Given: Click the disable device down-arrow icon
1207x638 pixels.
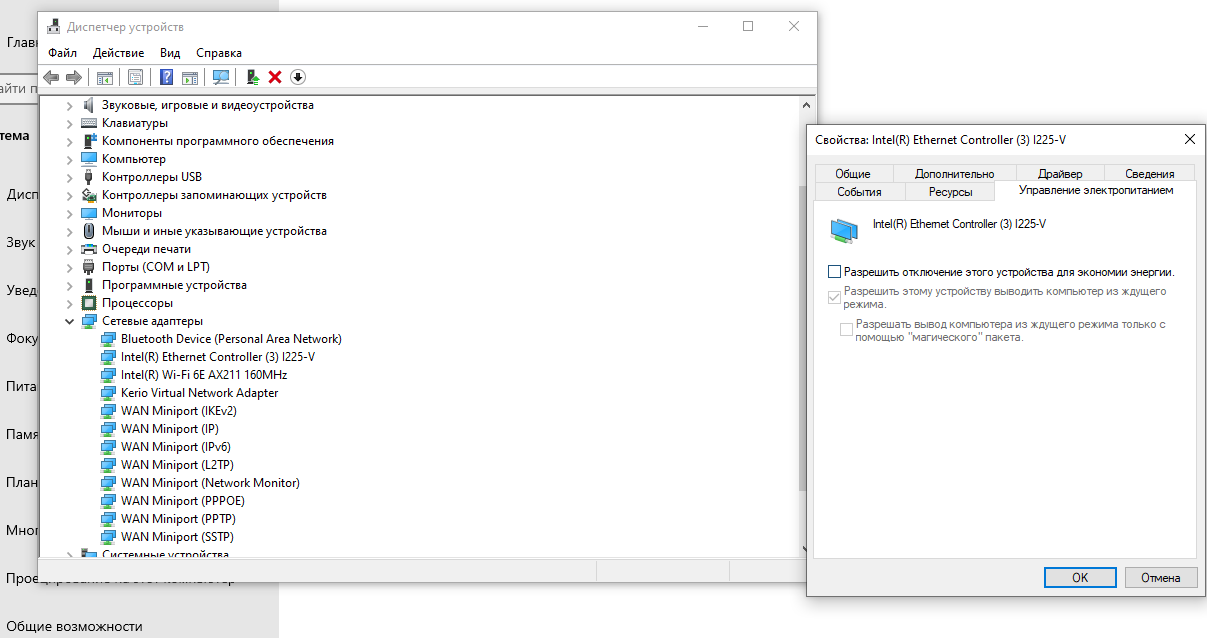Looking at the screenshot, I should coord(297,77).
